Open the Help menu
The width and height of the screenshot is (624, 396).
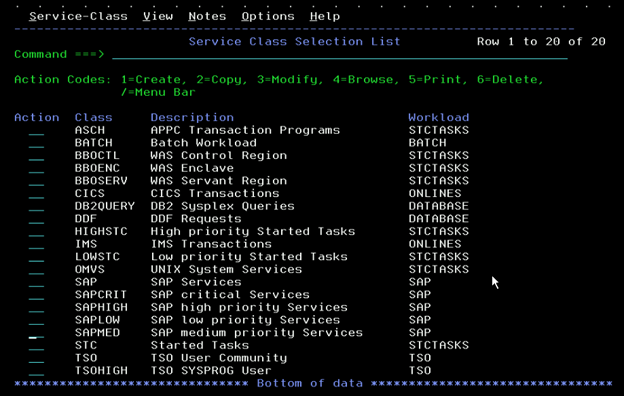tap(325, 16)
